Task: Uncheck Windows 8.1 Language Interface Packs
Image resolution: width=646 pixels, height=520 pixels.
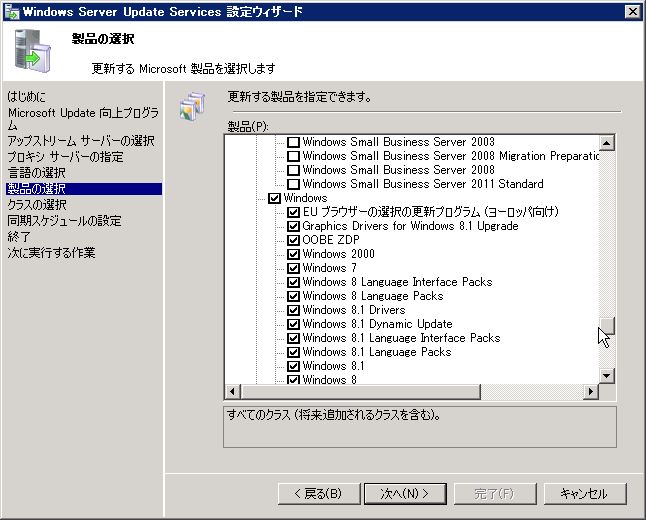Action: pyautogui.click(x=293, y=338)
